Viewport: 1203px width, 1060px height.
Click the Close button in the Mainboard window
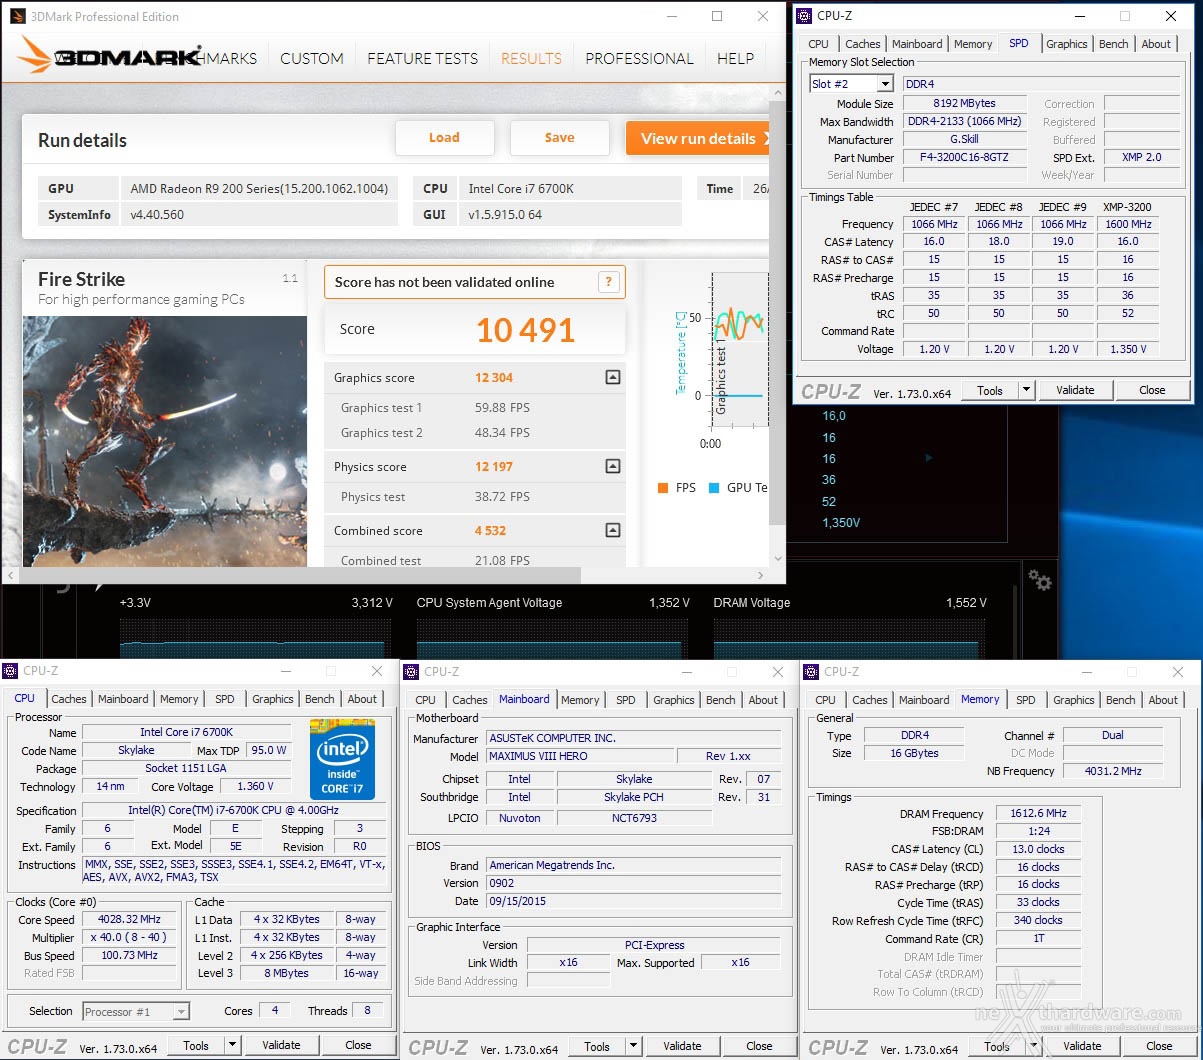[759, 1046]
